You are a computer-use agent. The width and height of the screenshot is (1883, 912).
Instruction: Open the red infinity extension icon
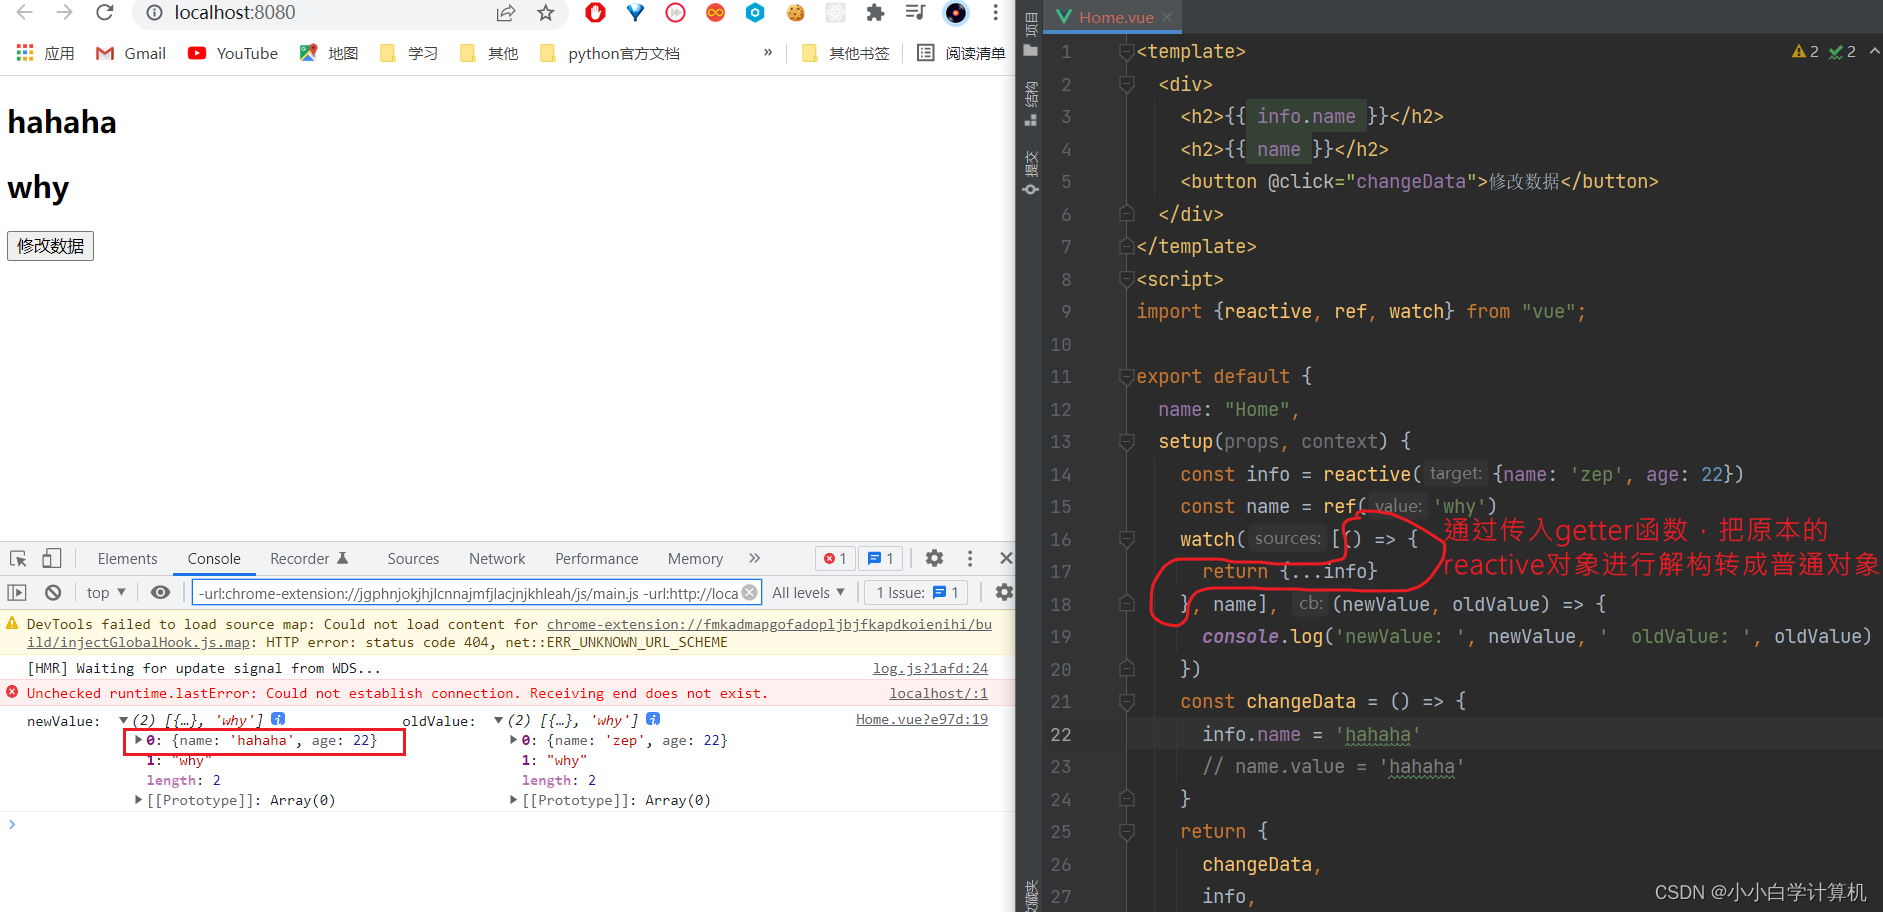715,13
